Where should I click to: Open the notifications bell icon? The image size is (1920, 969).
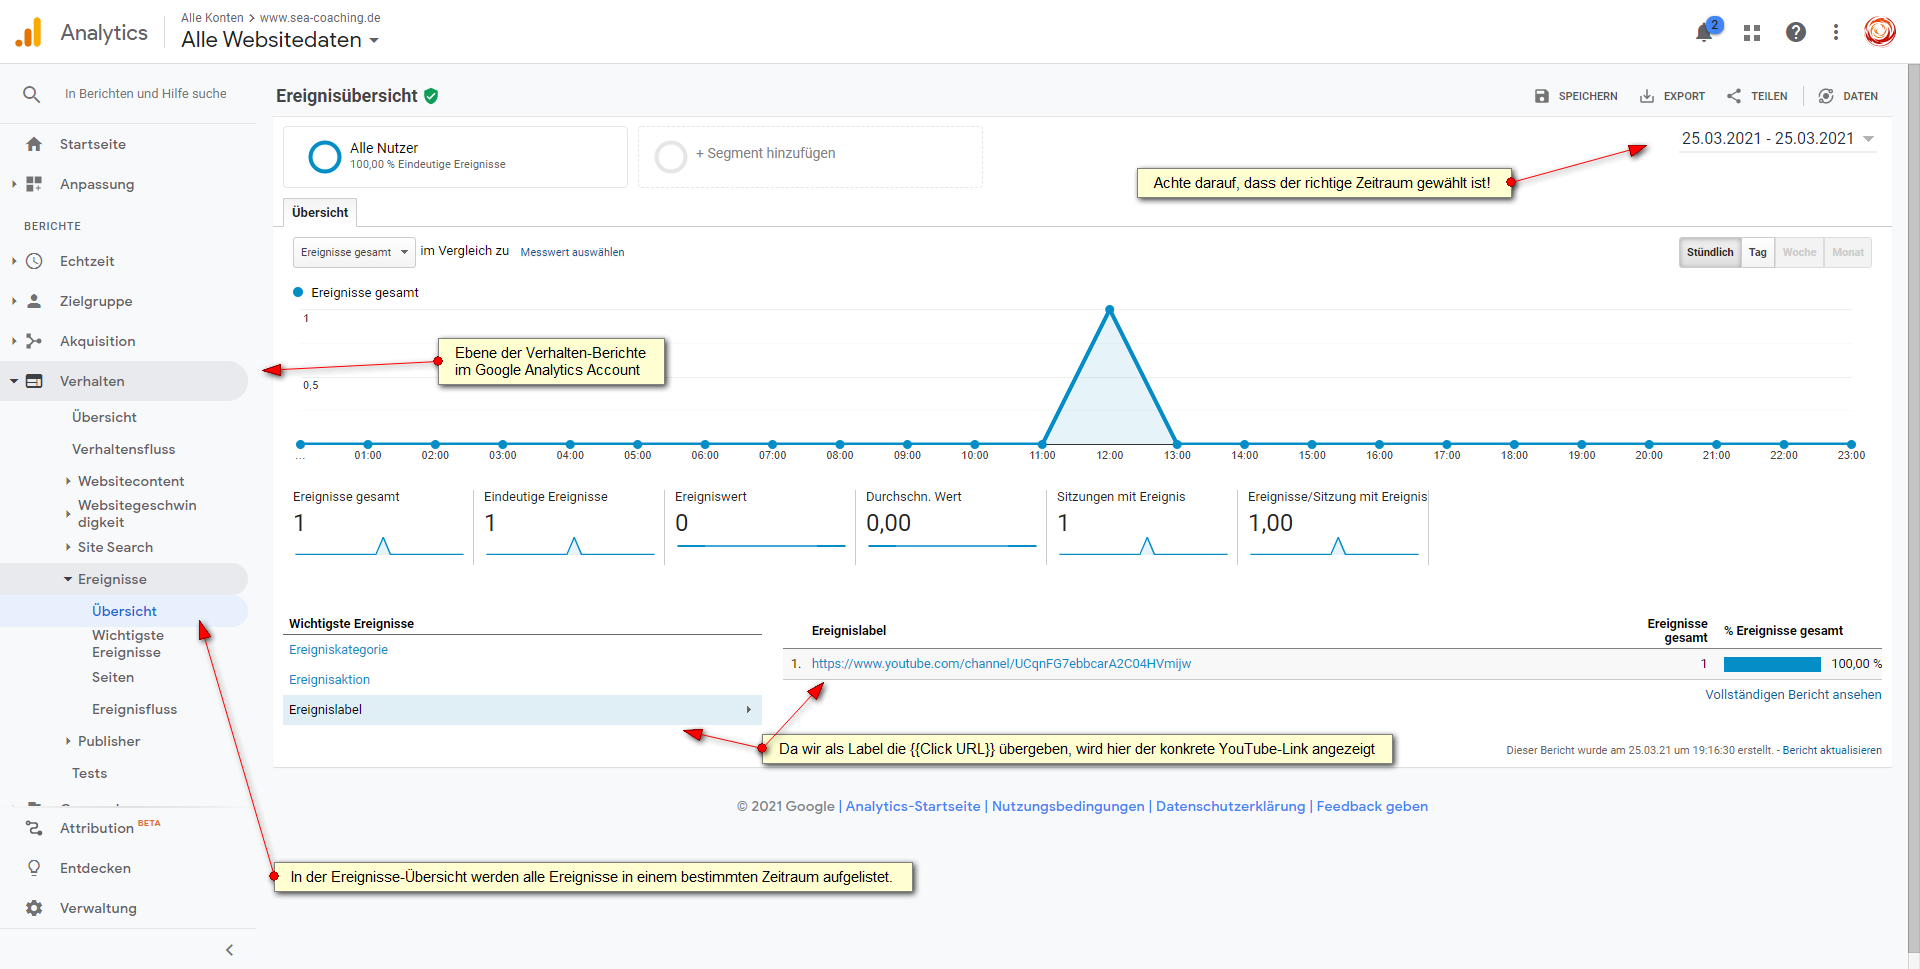(1705, 33)
